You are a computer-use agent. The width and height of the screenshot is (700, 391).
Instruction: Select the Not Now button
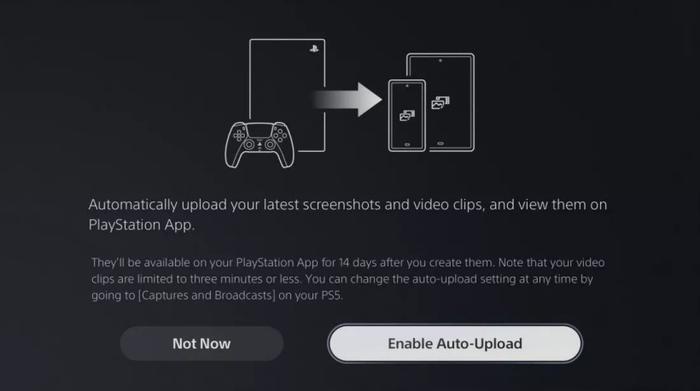point(201,343)
